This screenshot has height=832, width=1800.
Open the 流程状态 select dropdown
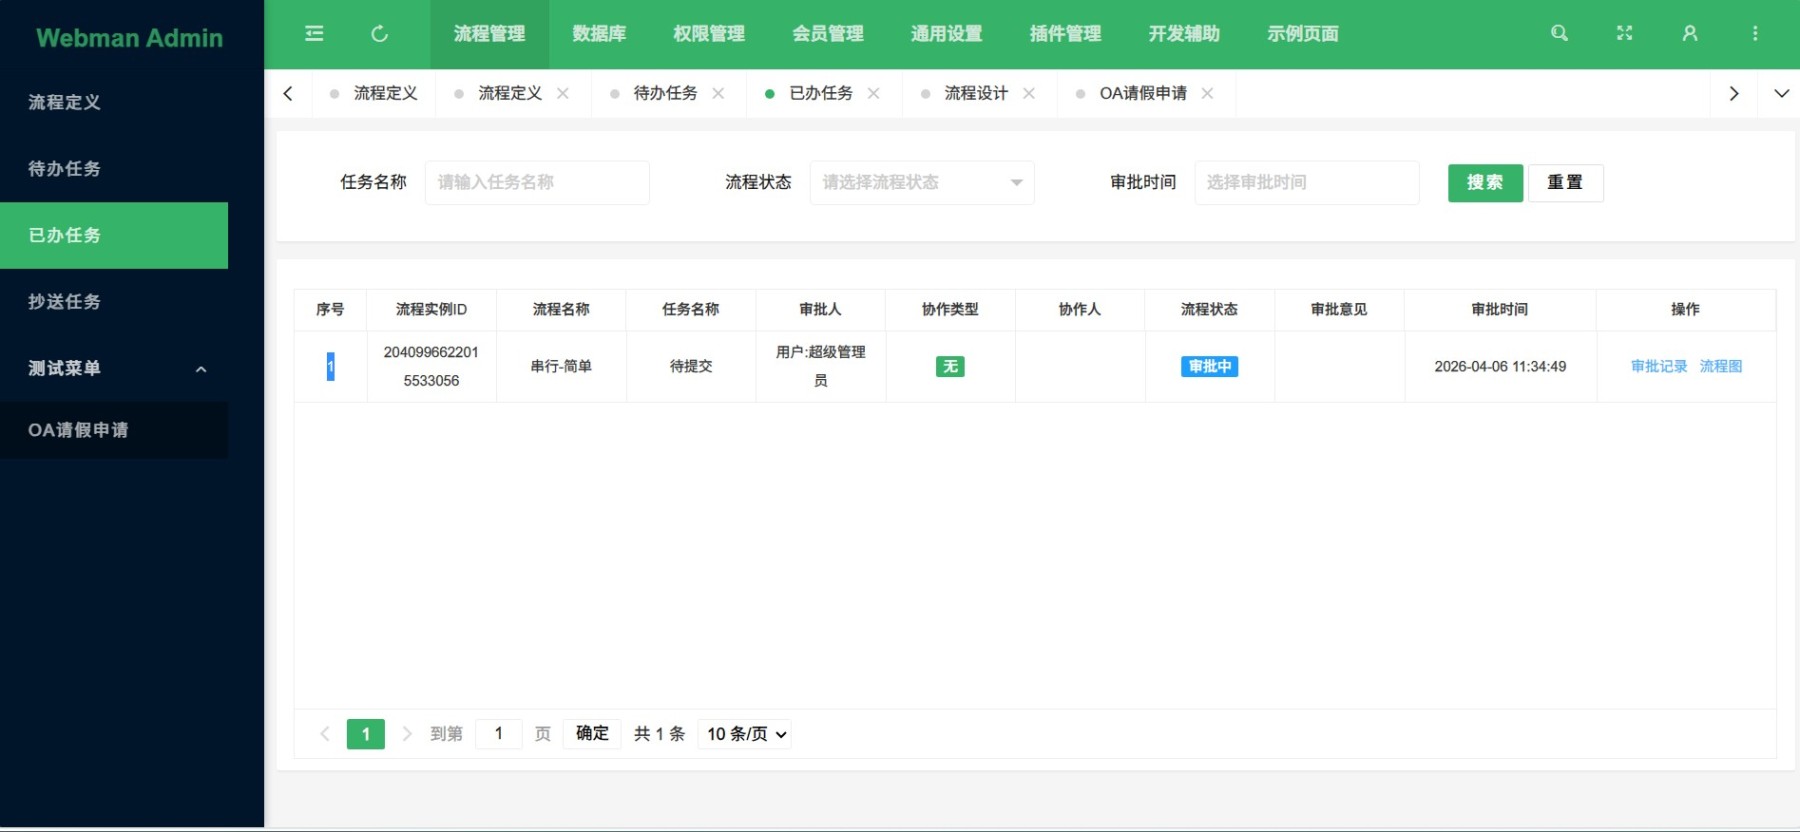click(x=921, y=183)
